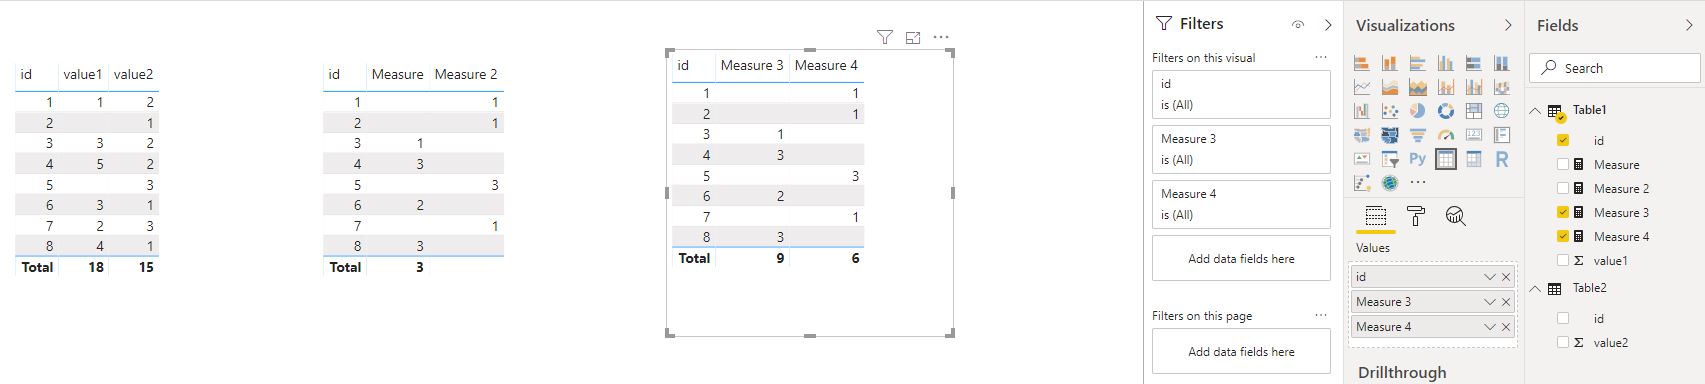The width and height of the screenshot is (1705, 384).
Task: Select the Area chart visual
Action: point(1390,87)
